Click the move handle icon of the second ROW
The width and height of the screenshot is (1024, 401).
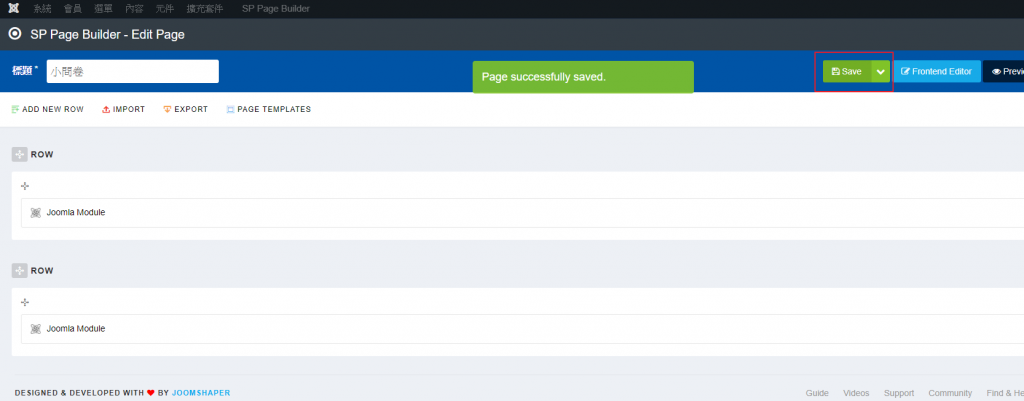[19, 270]
